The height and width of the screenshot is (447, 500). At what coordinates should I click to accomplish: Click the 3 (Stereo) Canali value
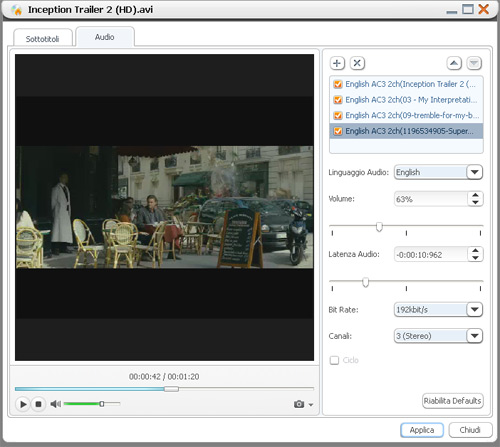(x=431, y=336)
